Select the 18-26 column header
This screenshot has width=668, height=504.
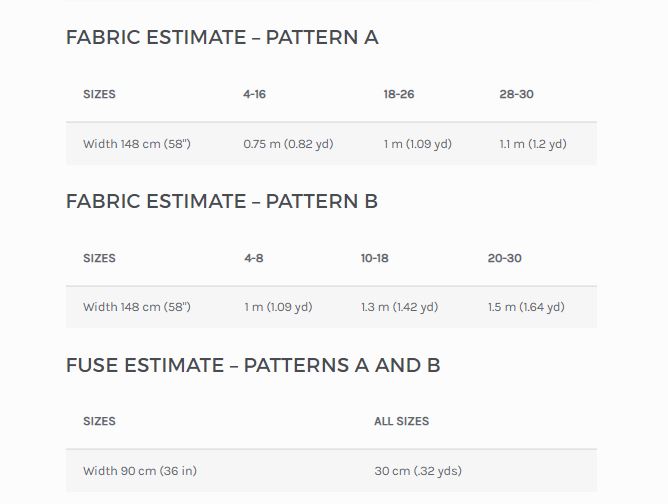[399, 94]
